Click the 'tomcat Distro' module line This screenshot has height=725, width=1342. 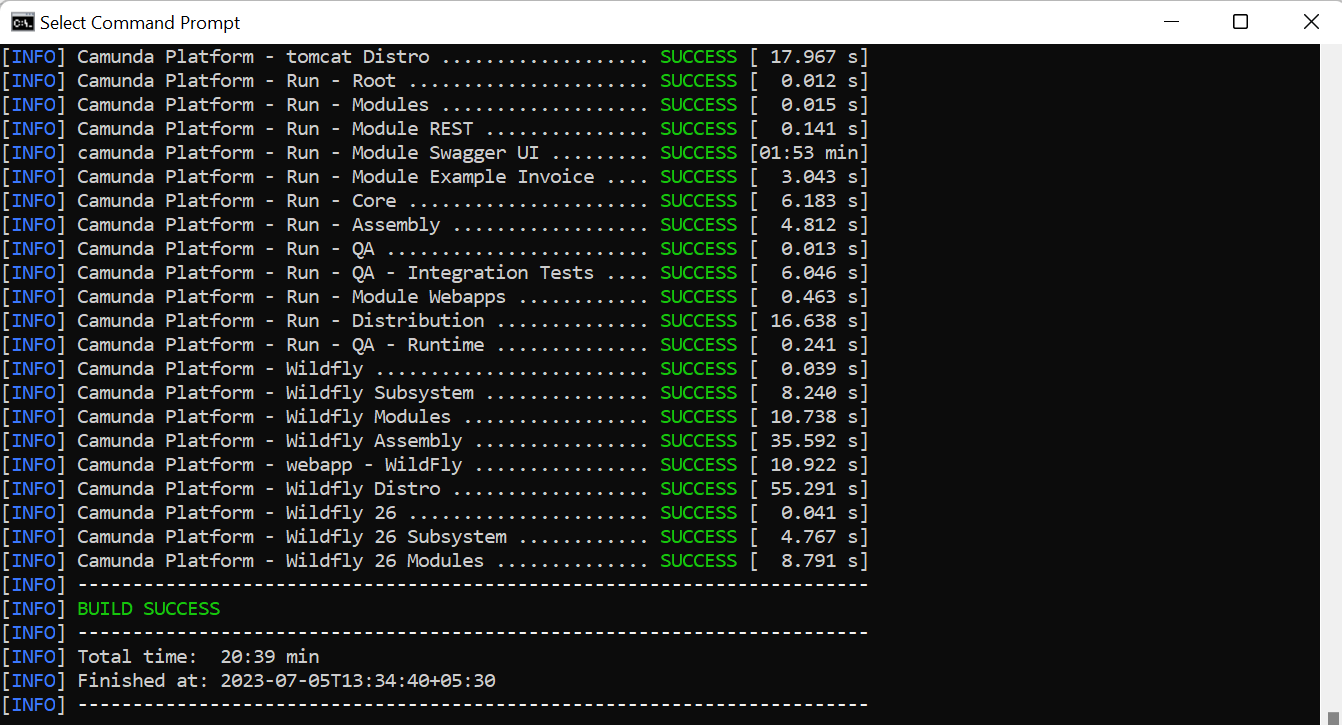(x=435, y=57)
